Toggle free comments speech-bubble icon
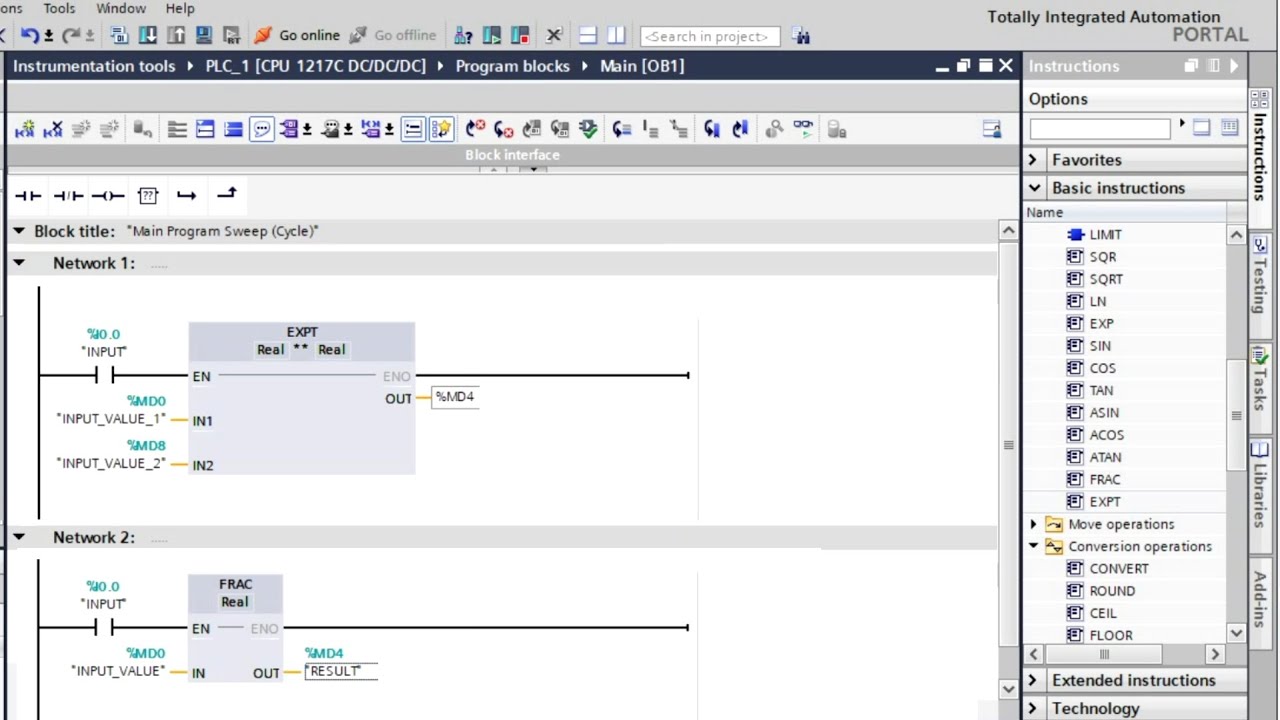This screenshot has width=1280, height=720. point(262,129)
